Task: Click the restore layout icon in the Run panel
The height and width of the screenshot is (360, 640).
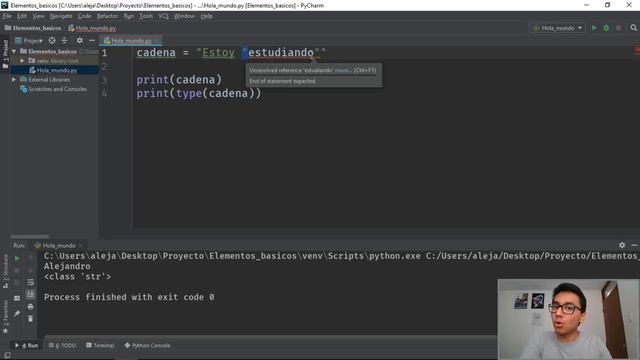Action: coord(17,298)
